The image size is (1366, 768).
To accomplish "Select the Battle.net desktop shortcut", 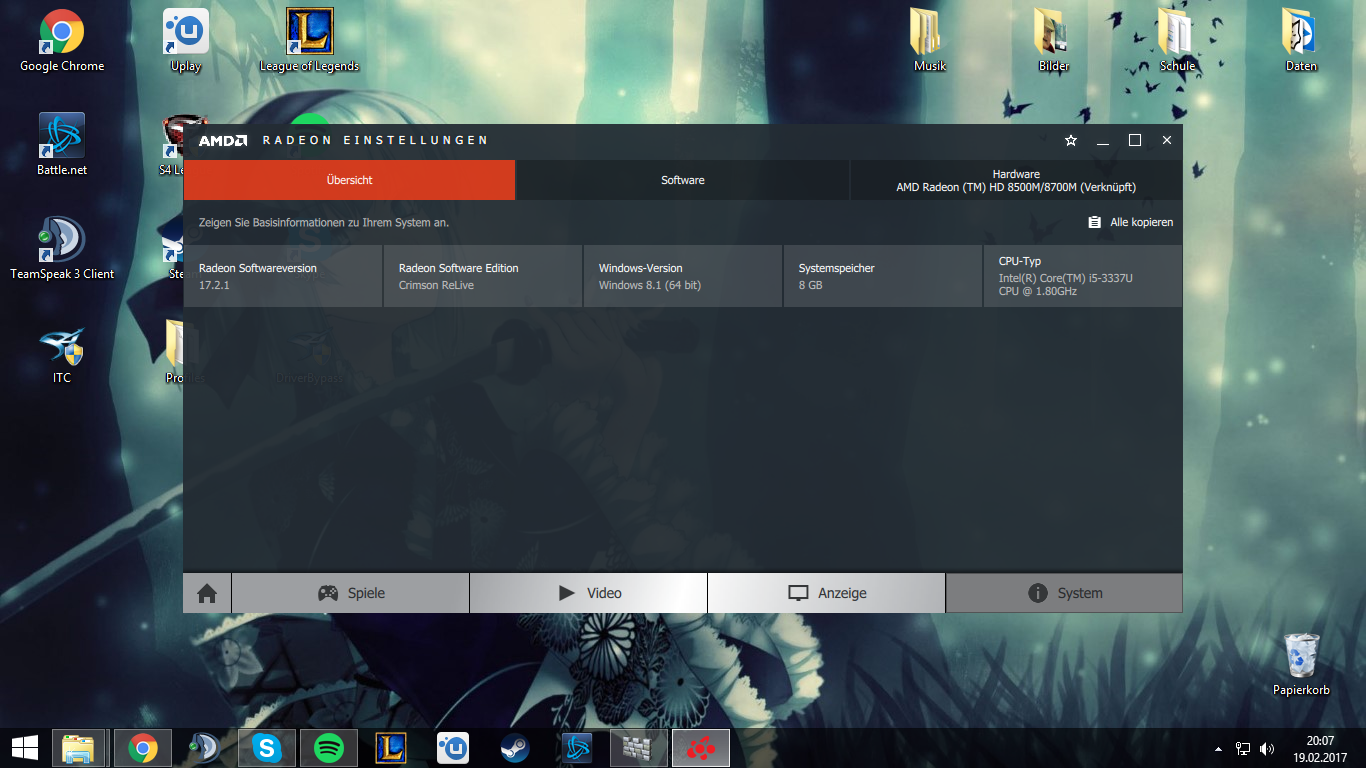I will click(62, 145).
